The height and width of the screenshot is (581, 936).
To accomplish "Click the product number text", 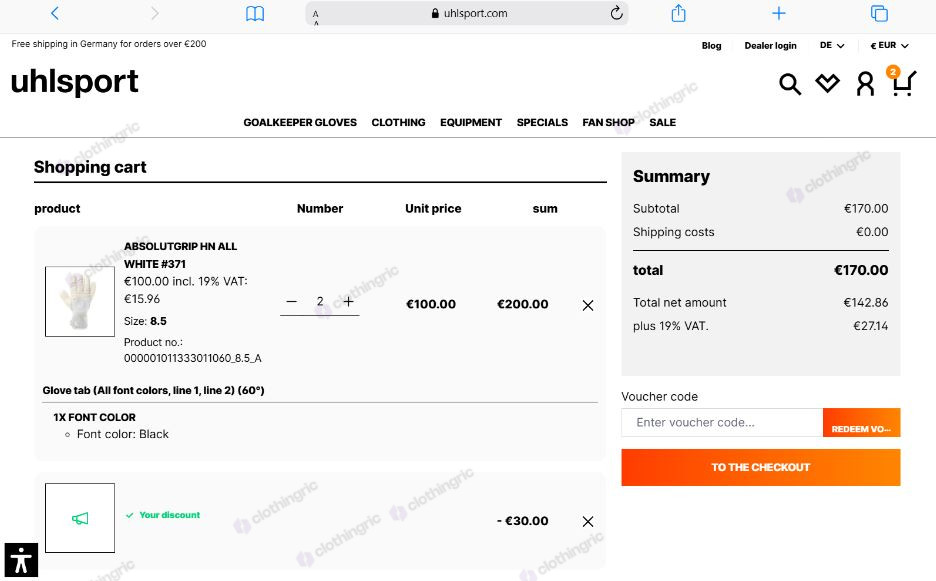I will [192, 350].
